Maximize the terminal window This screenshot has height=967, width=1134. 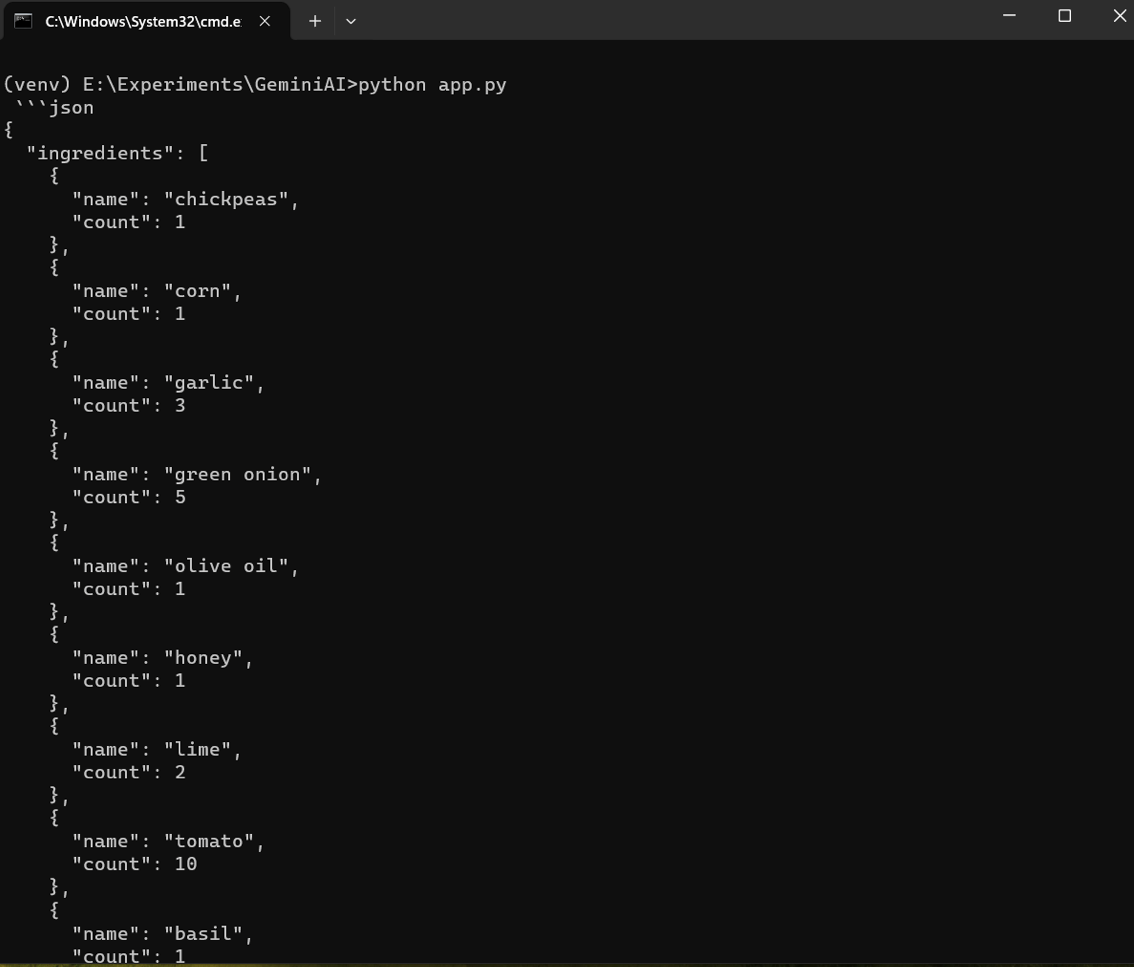click(x=1065, y=15)
